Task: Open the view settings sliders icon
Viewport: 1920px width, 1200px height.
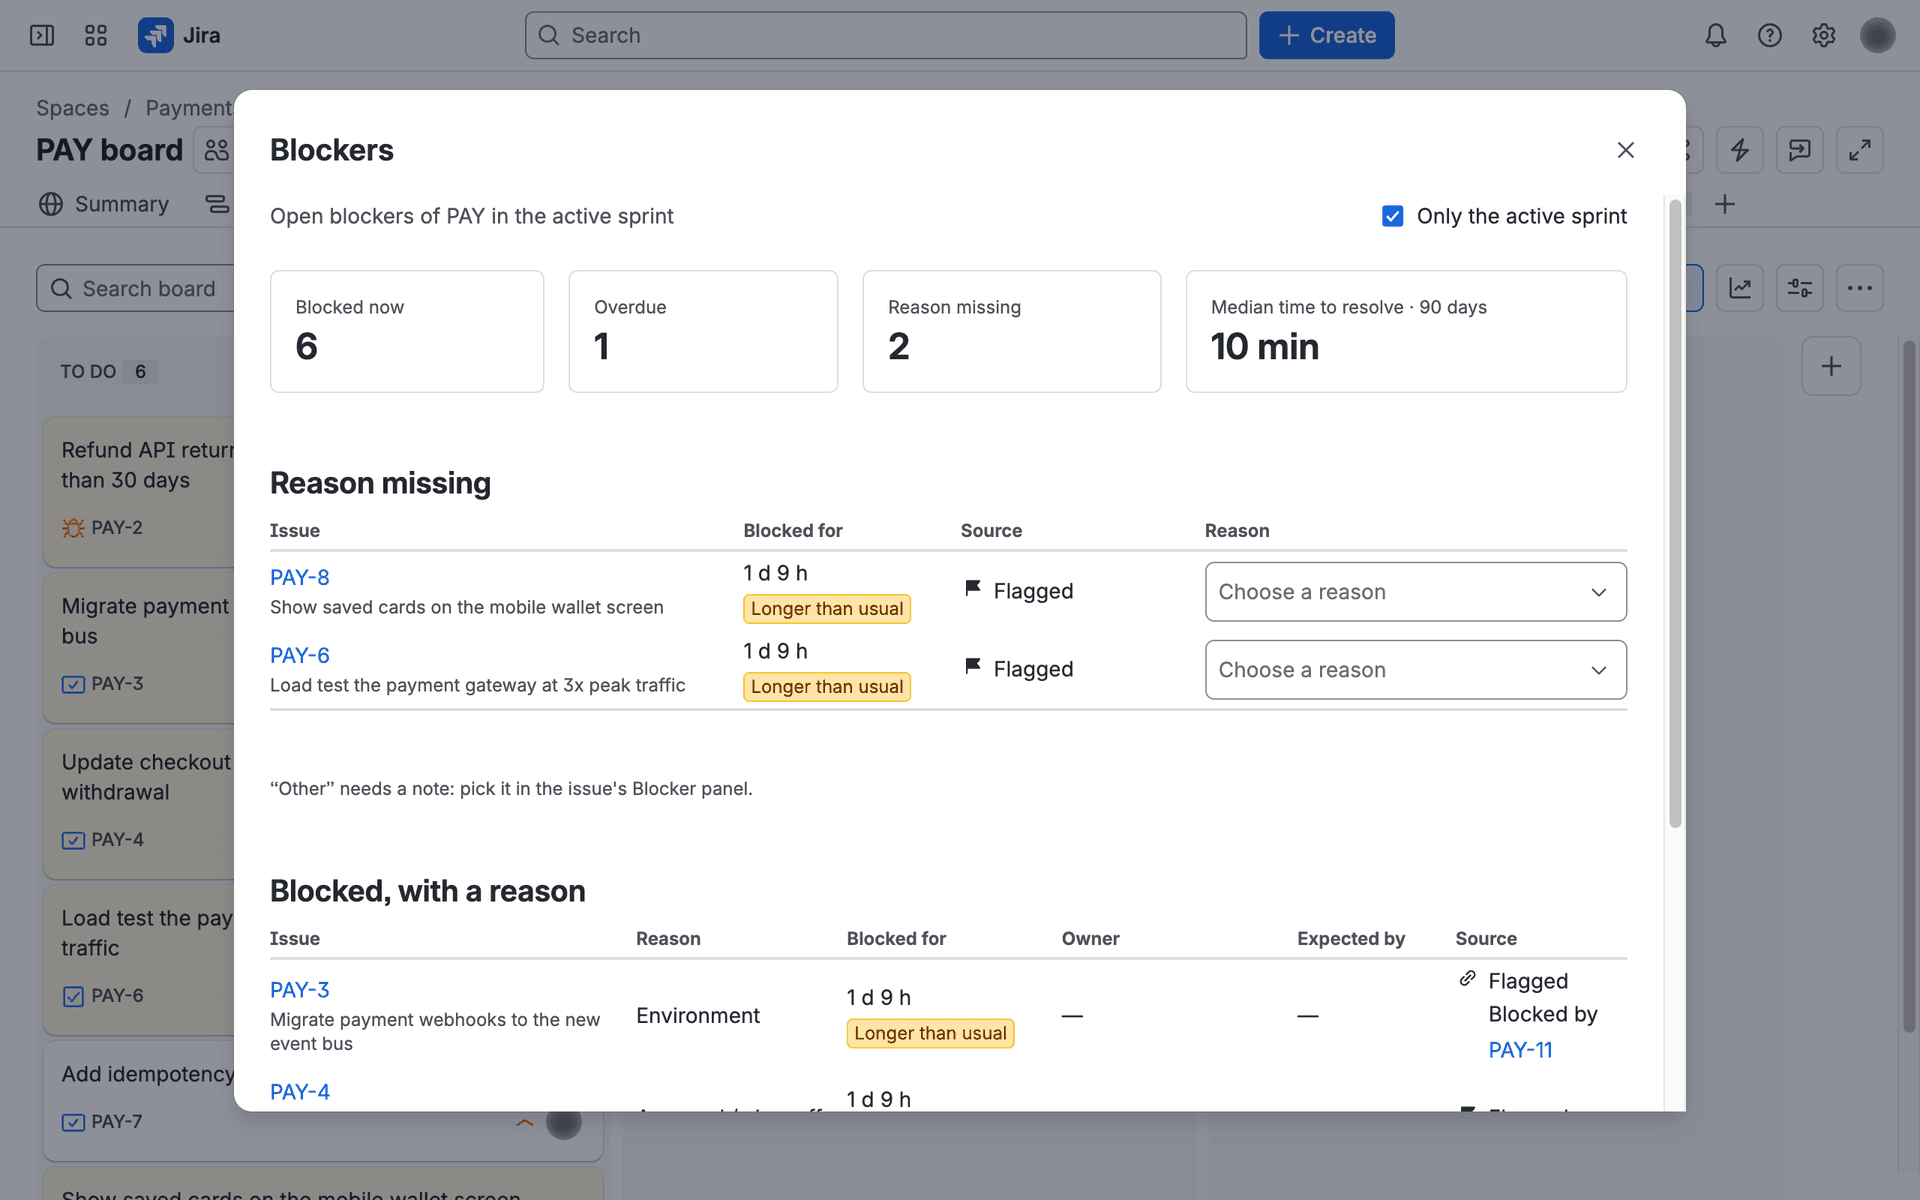Action: 1800,288
